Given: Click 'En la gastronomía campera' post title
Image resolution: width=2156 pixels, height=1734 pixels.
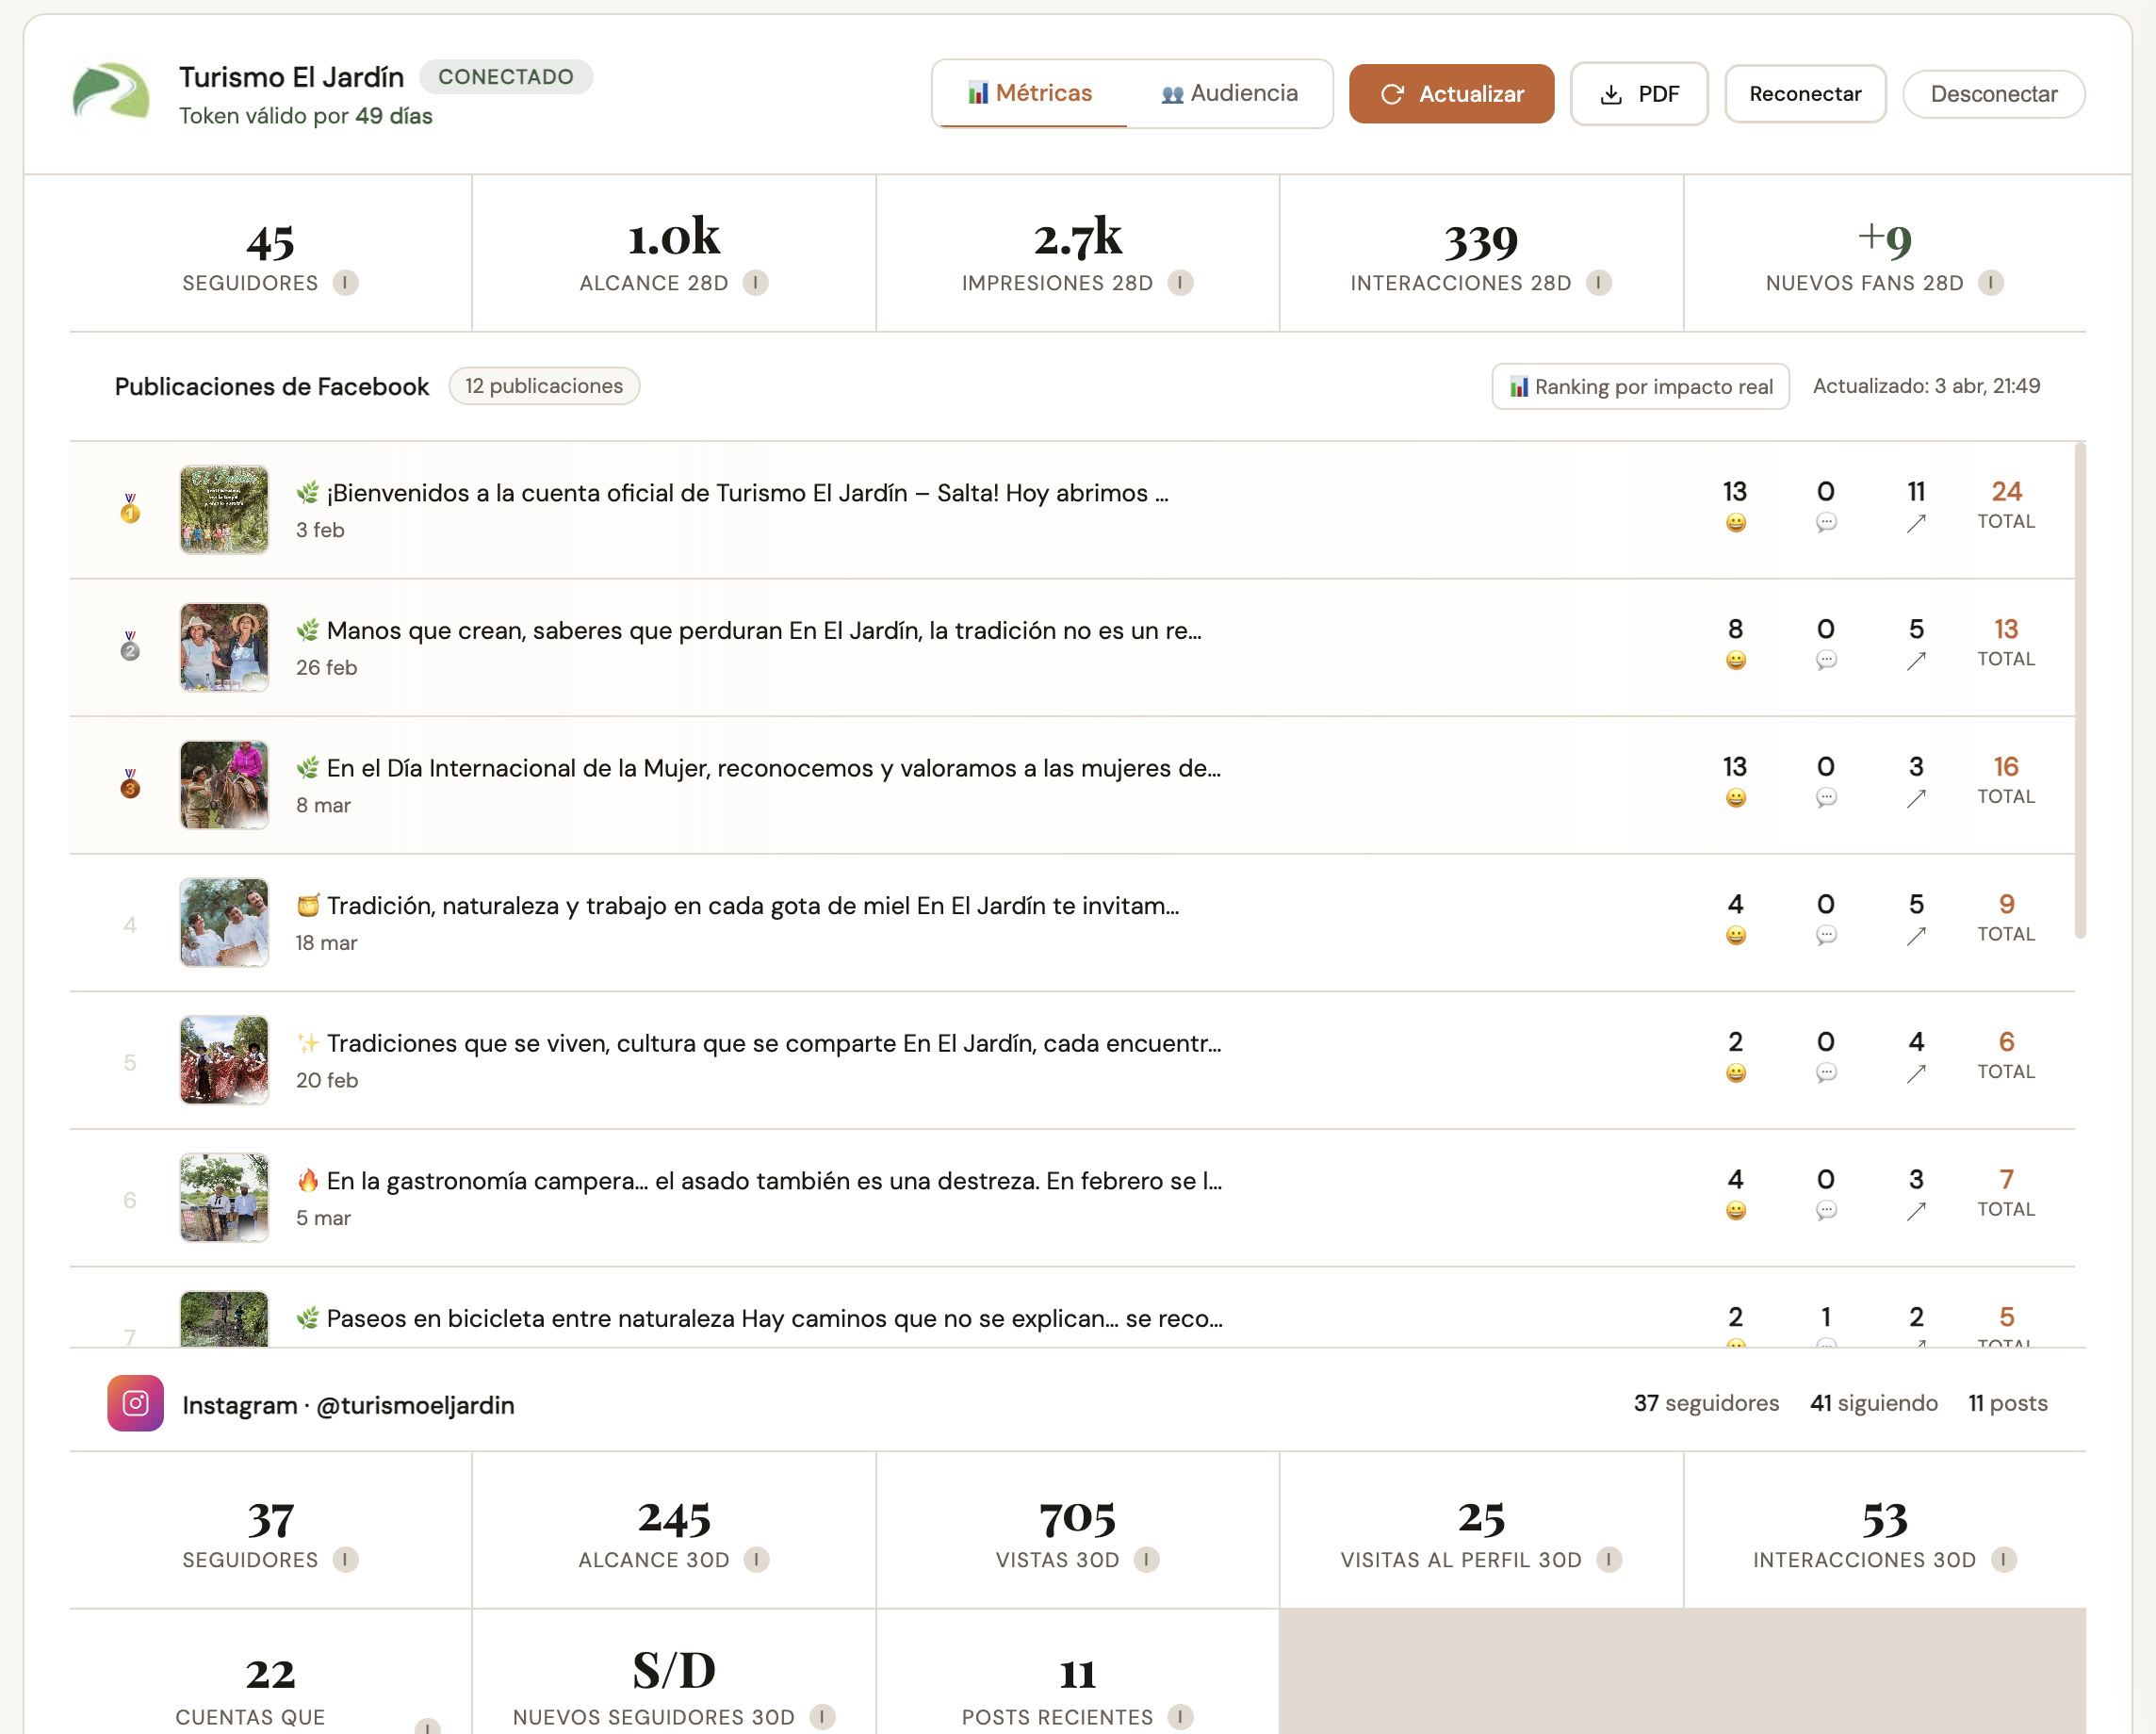Looking at the screenshot, I should (759, 1181).
